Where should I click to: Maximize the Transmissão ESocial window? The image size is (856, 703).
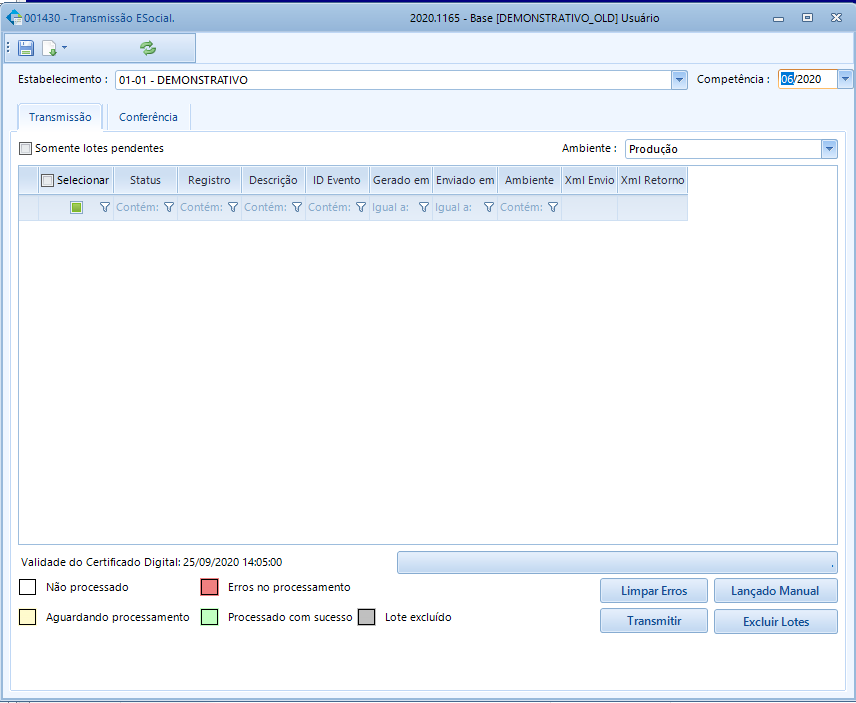[x=807, y=18]
